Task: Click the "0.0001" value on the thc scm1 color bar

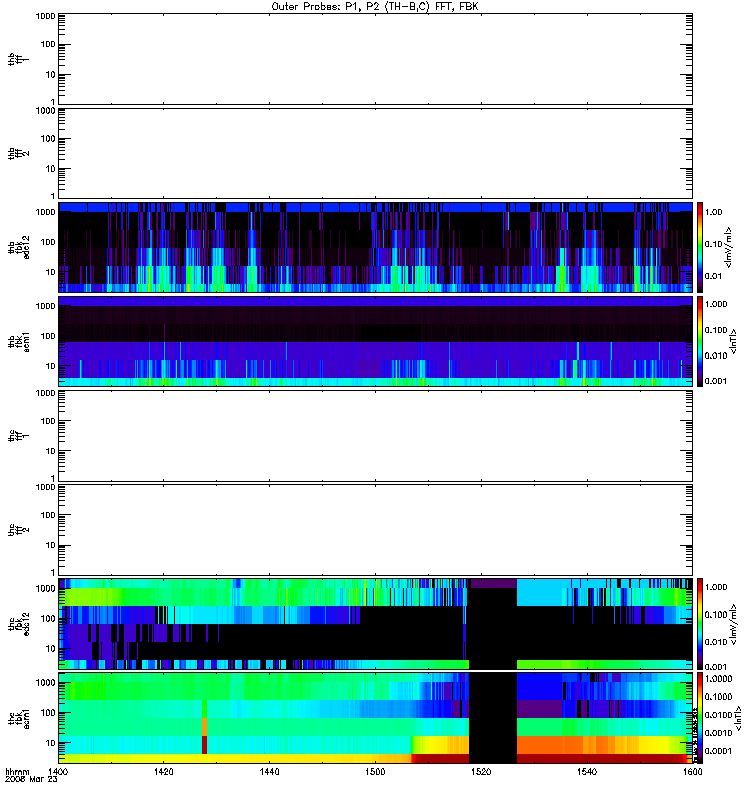Action: pyautogui.click(x=718, y=751)
